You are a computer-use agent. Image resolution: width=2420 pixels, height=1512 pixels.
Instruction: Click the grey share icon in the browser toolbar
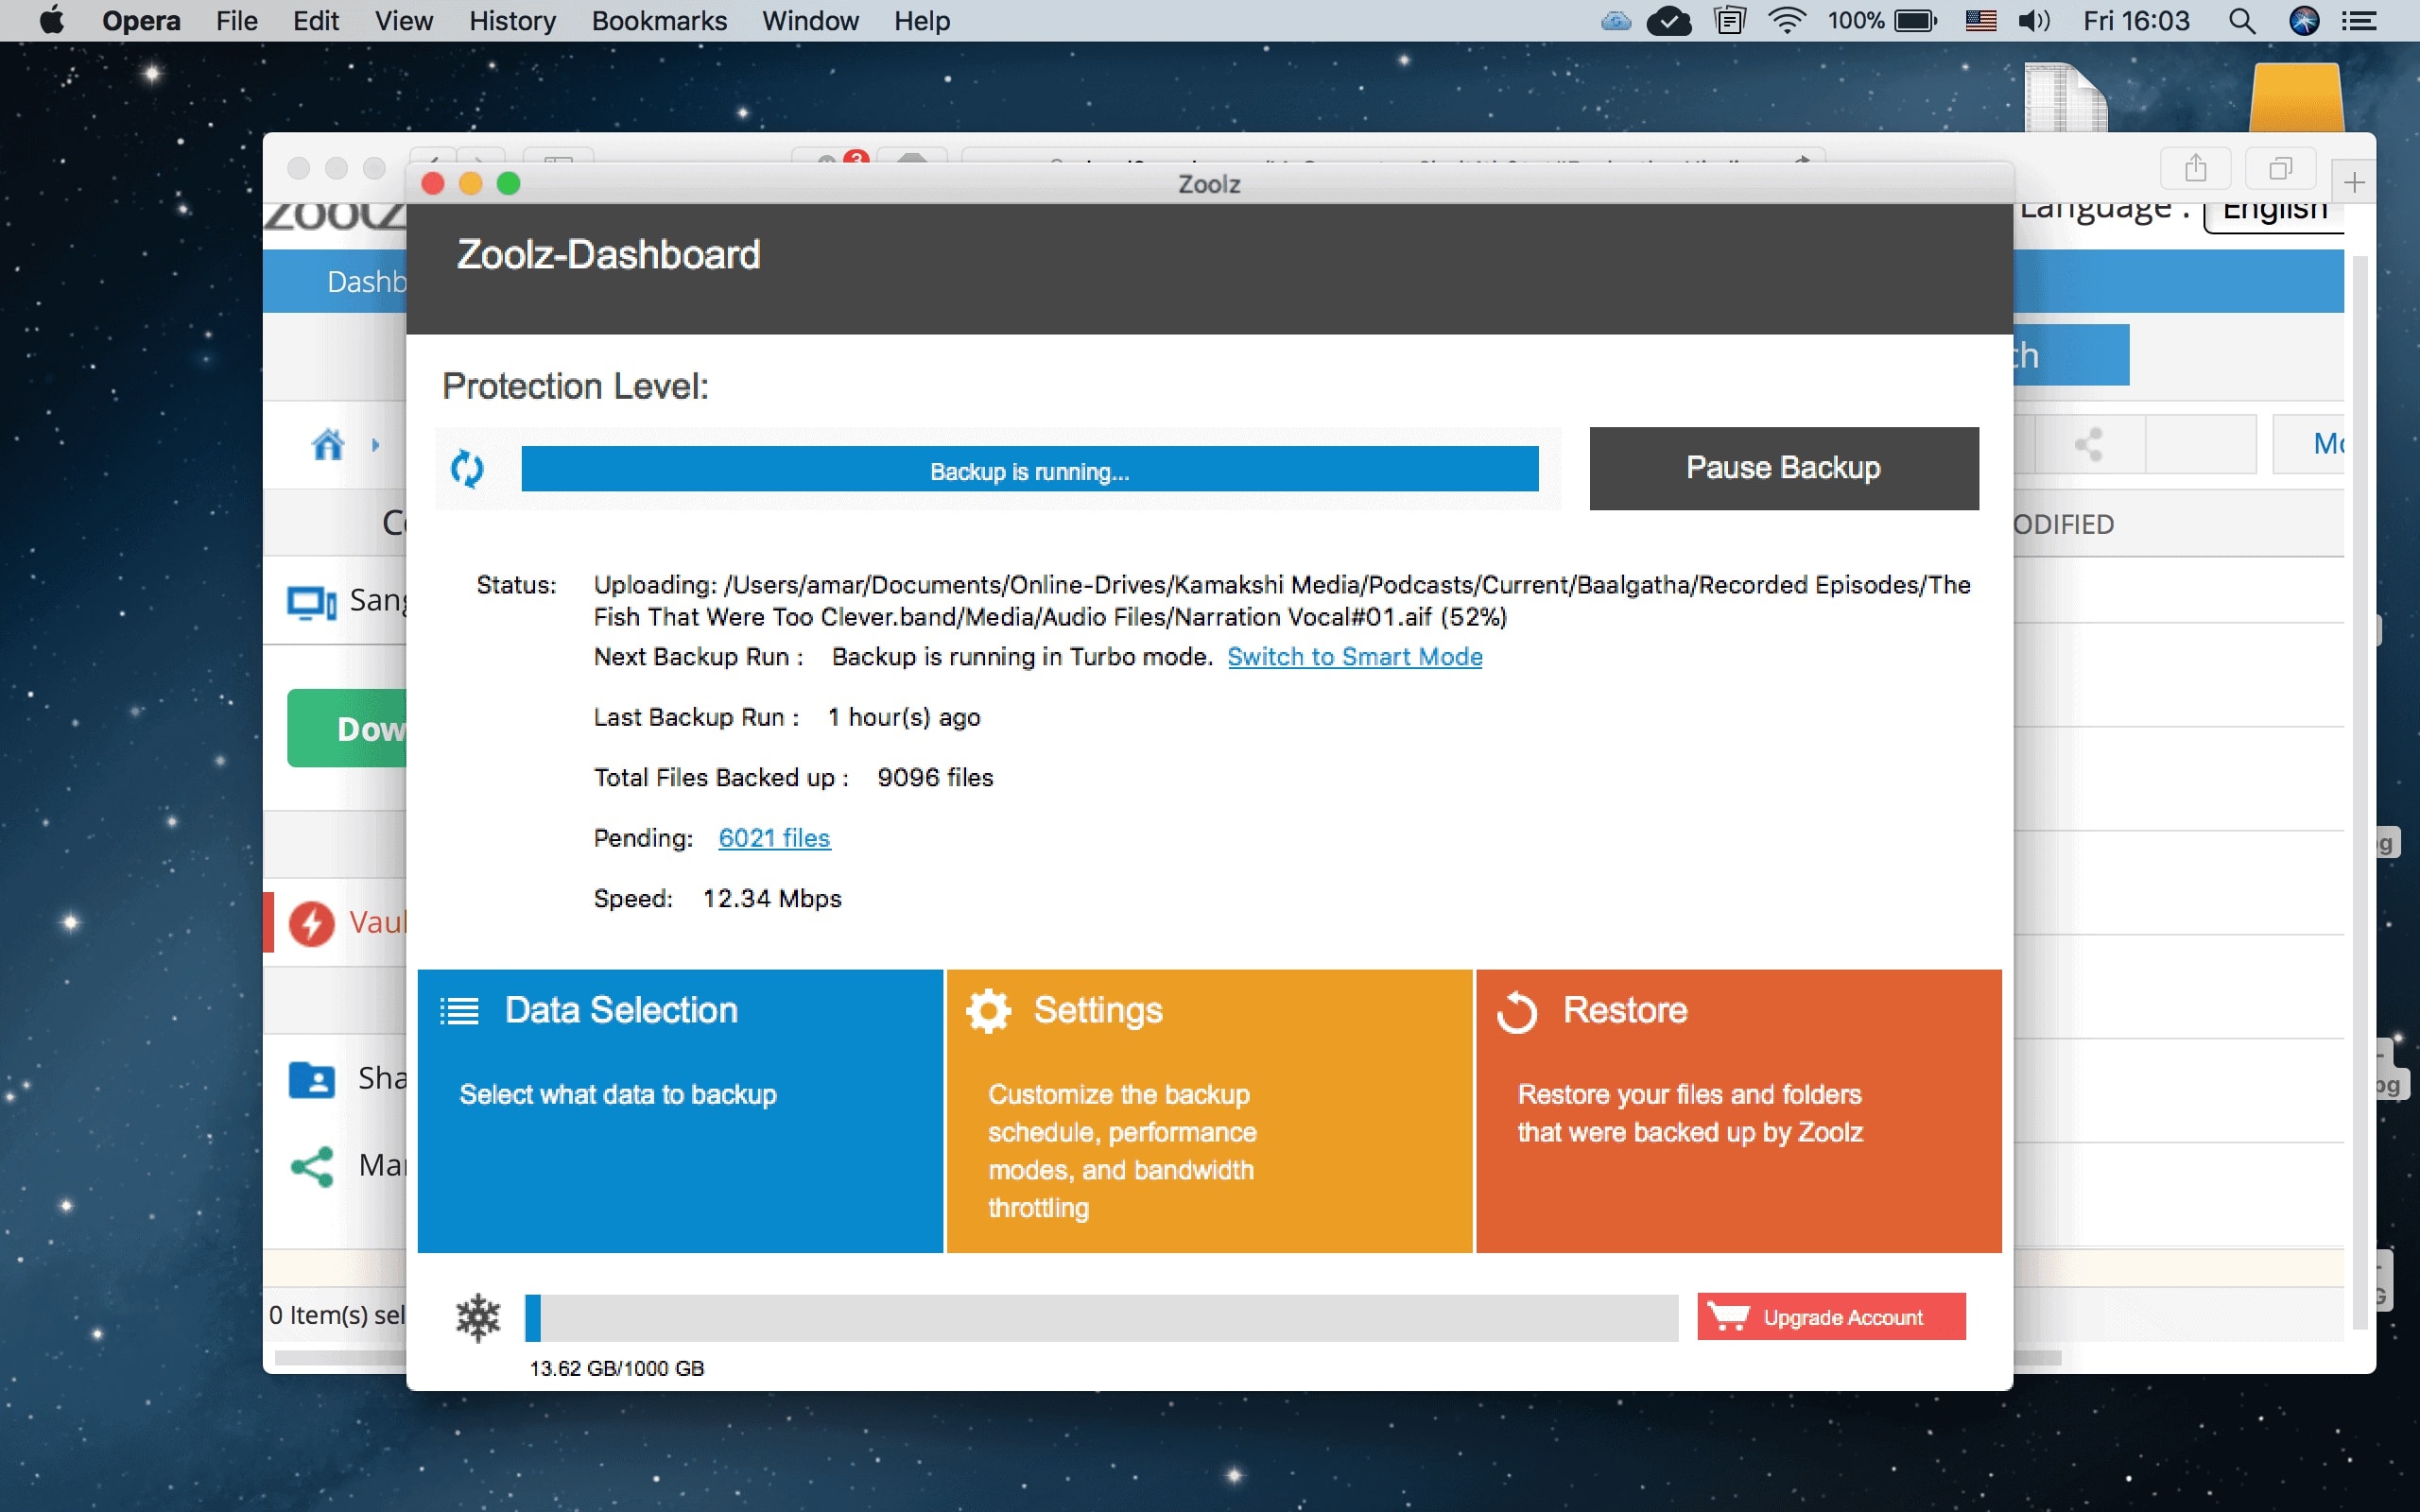pyautogui.click(x=2088, y=444)
